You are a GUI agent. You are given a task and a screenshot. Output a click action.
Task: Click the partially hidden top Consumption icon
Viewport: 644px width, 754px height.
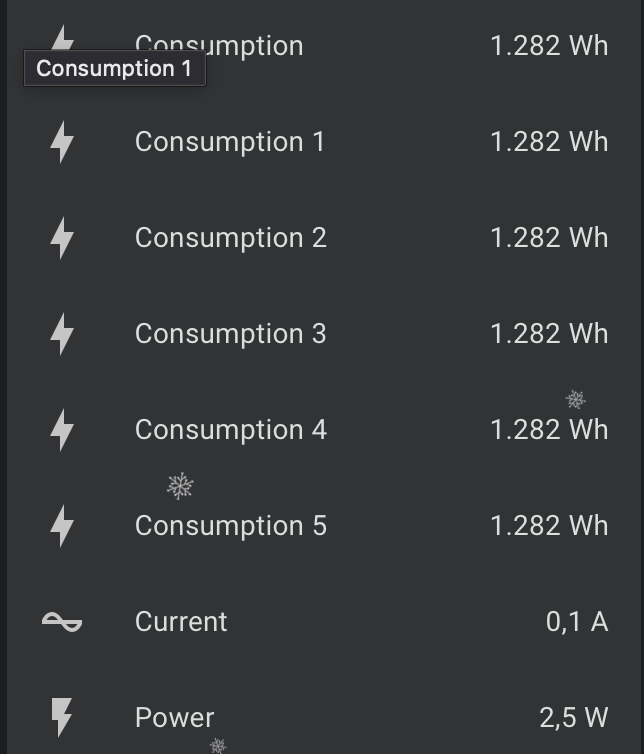(x=63, y=40)
